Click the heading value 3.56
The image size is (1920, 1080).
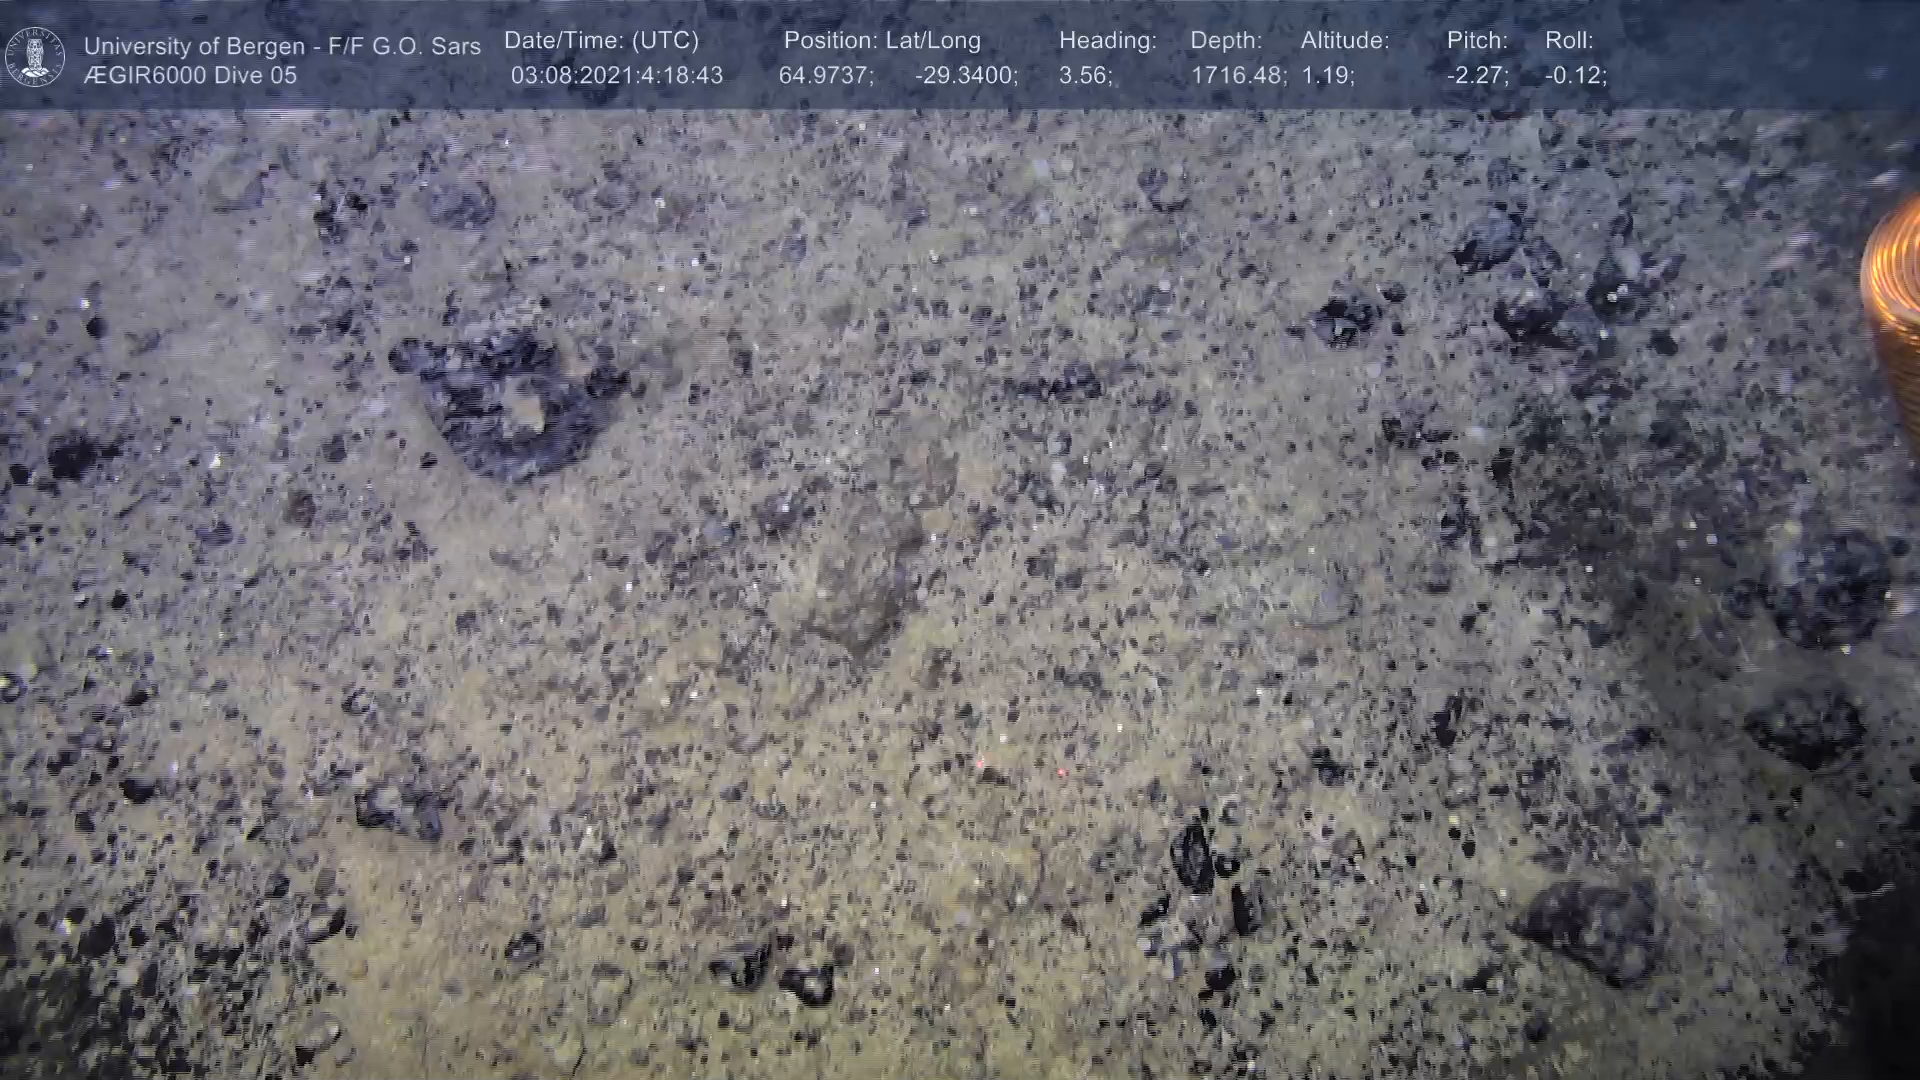[x=1084, y=76]
